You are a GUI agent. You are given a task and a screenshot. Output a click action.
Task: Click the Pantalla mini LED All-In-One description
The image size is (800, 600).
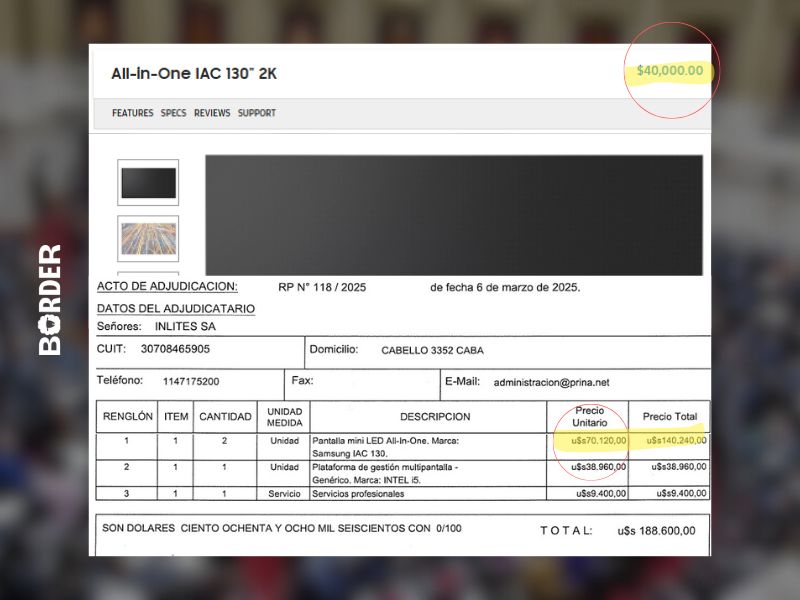click(x=386, y=447)
